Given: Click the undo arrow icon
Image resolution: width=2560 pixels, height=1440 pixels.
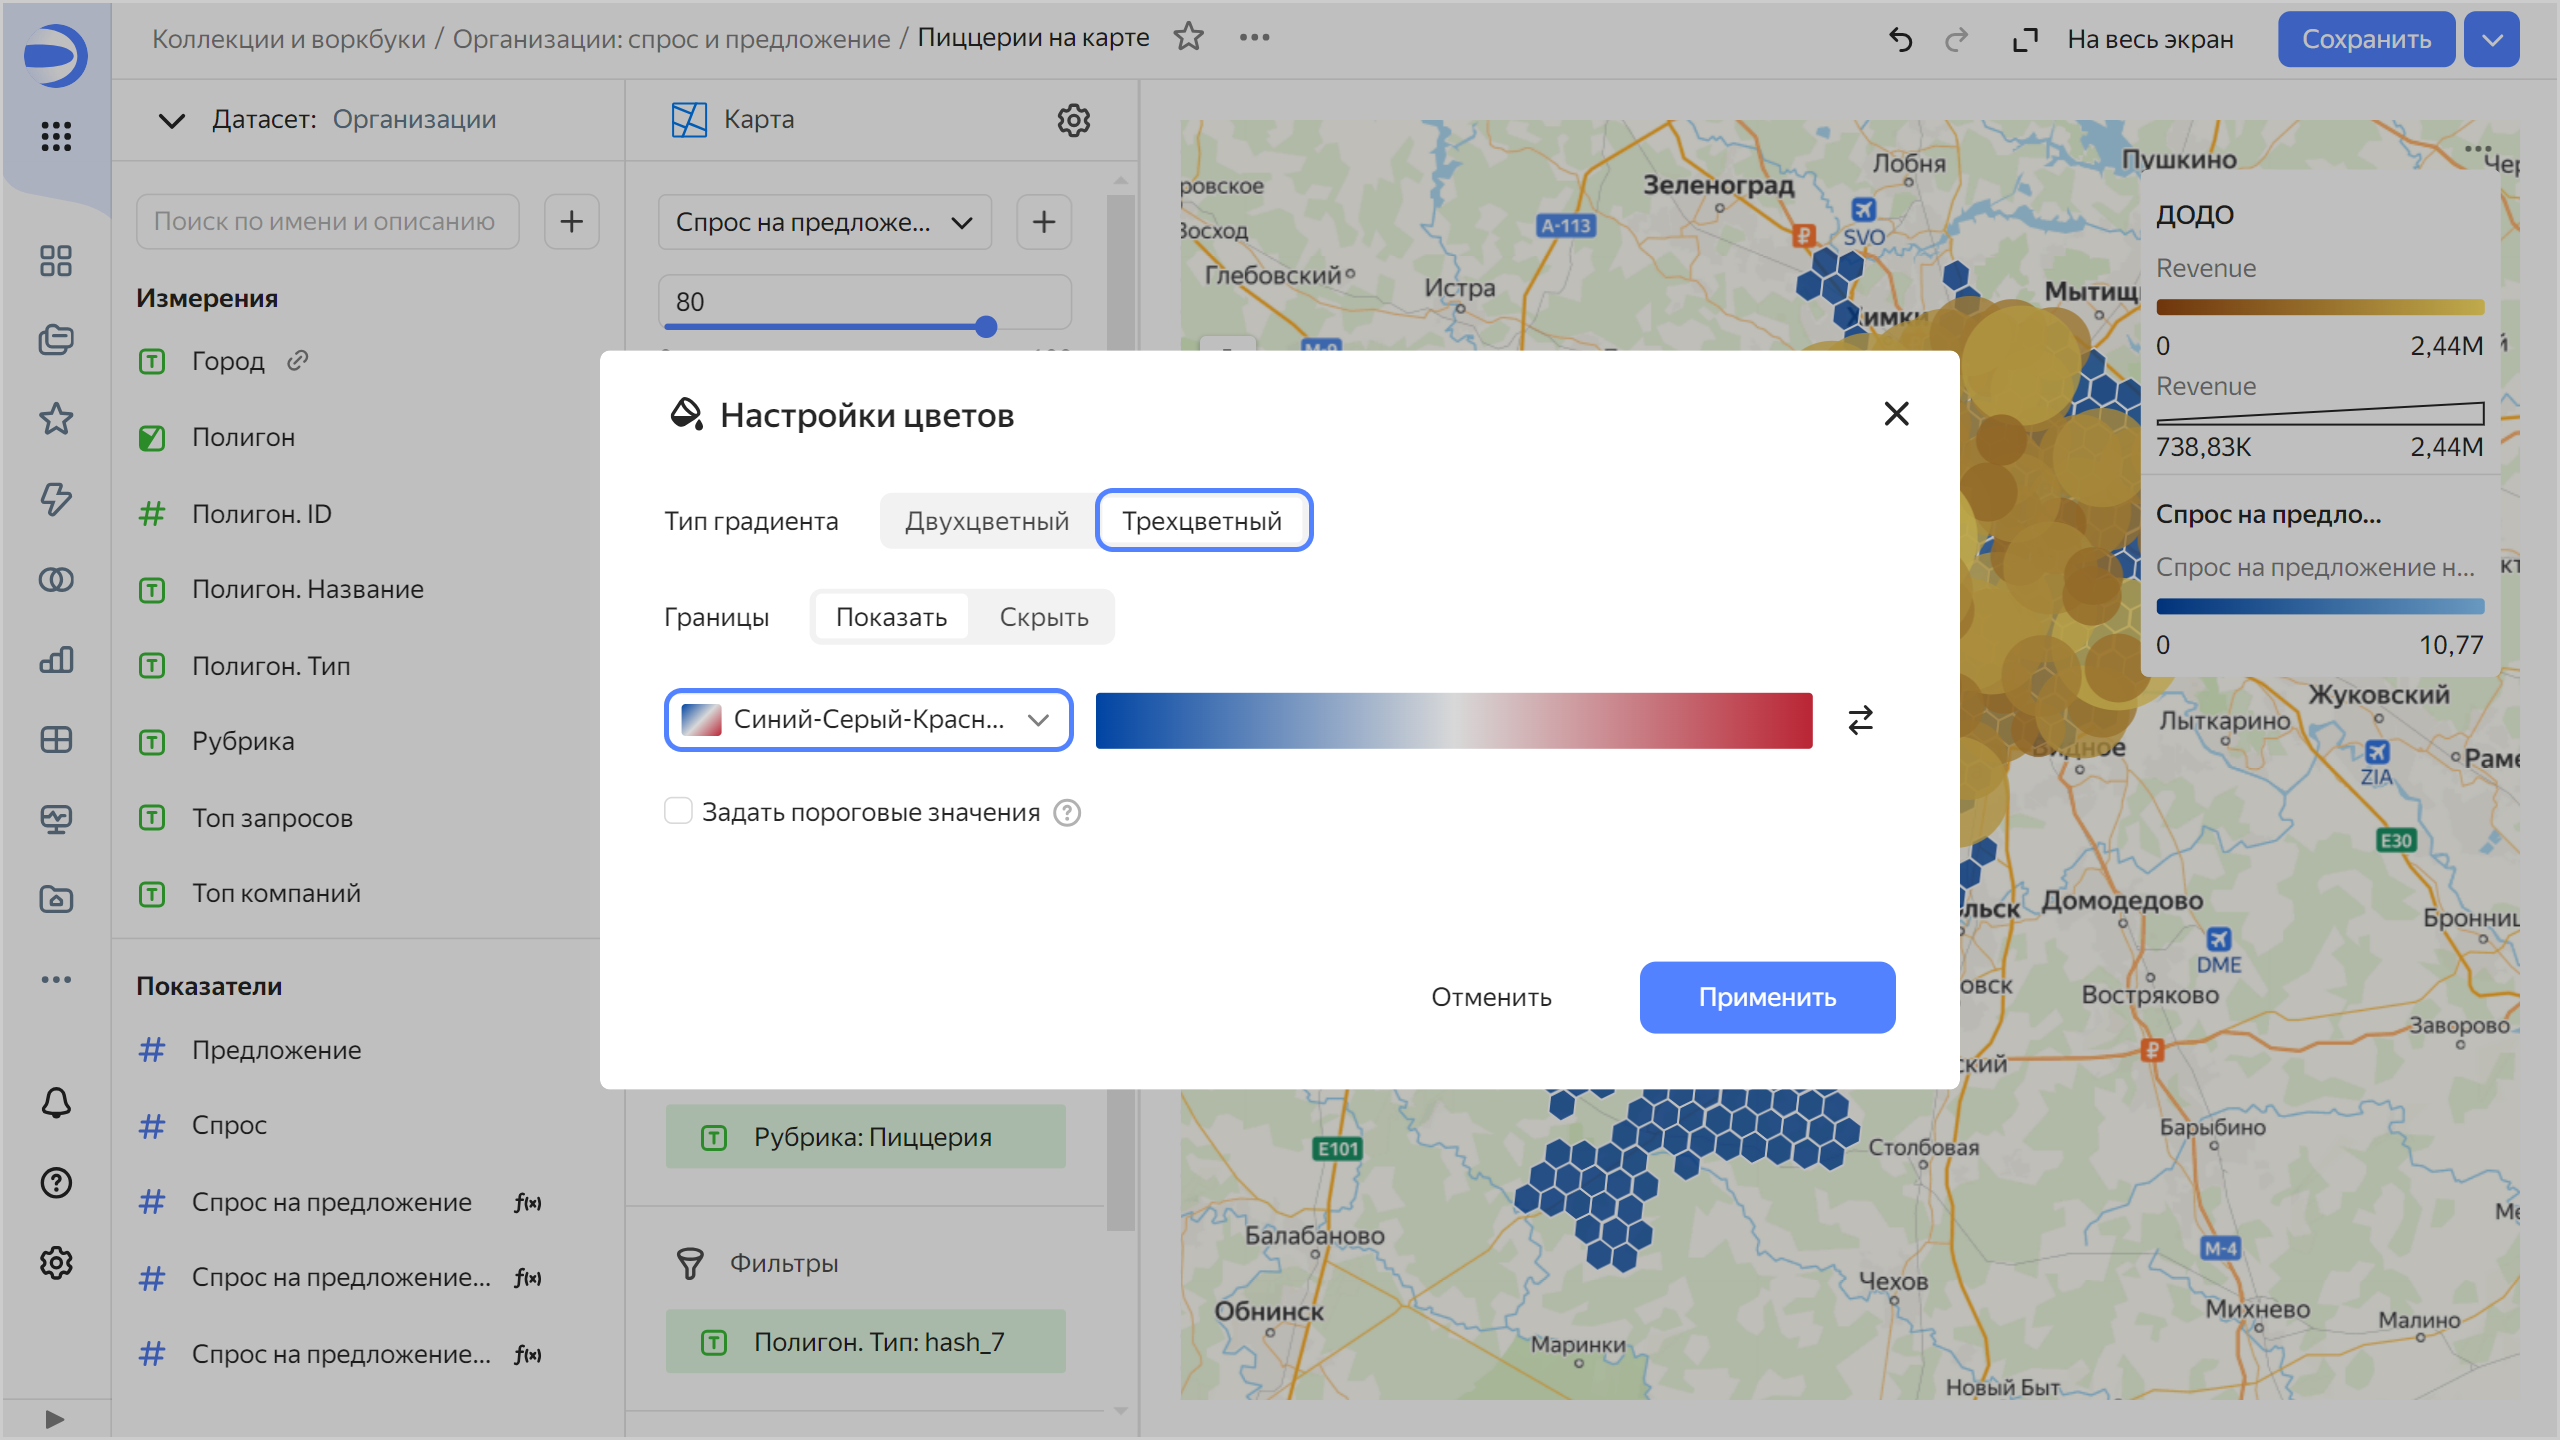Looking at the screenshot, I should pyautogui.click(x=1900, y=39).
